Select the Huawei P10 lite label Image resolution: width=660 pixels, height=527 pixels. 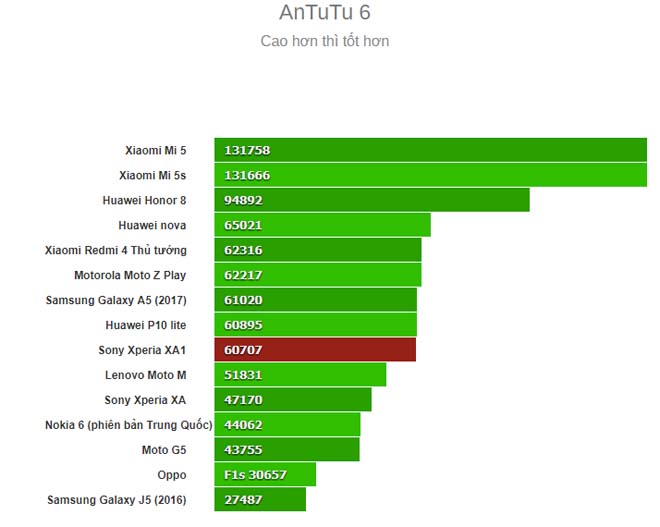pyautogui.click(x=146, y=325)
